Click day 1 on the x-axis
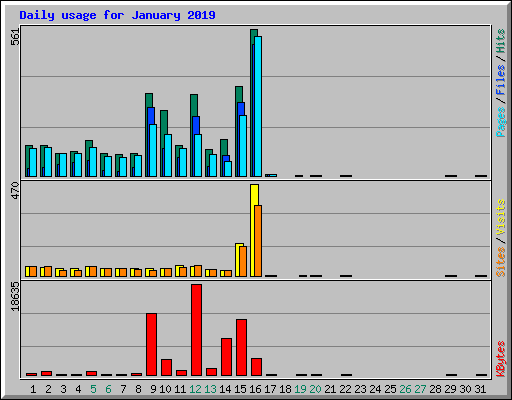The image size is (512, 400). pos(33,389)
